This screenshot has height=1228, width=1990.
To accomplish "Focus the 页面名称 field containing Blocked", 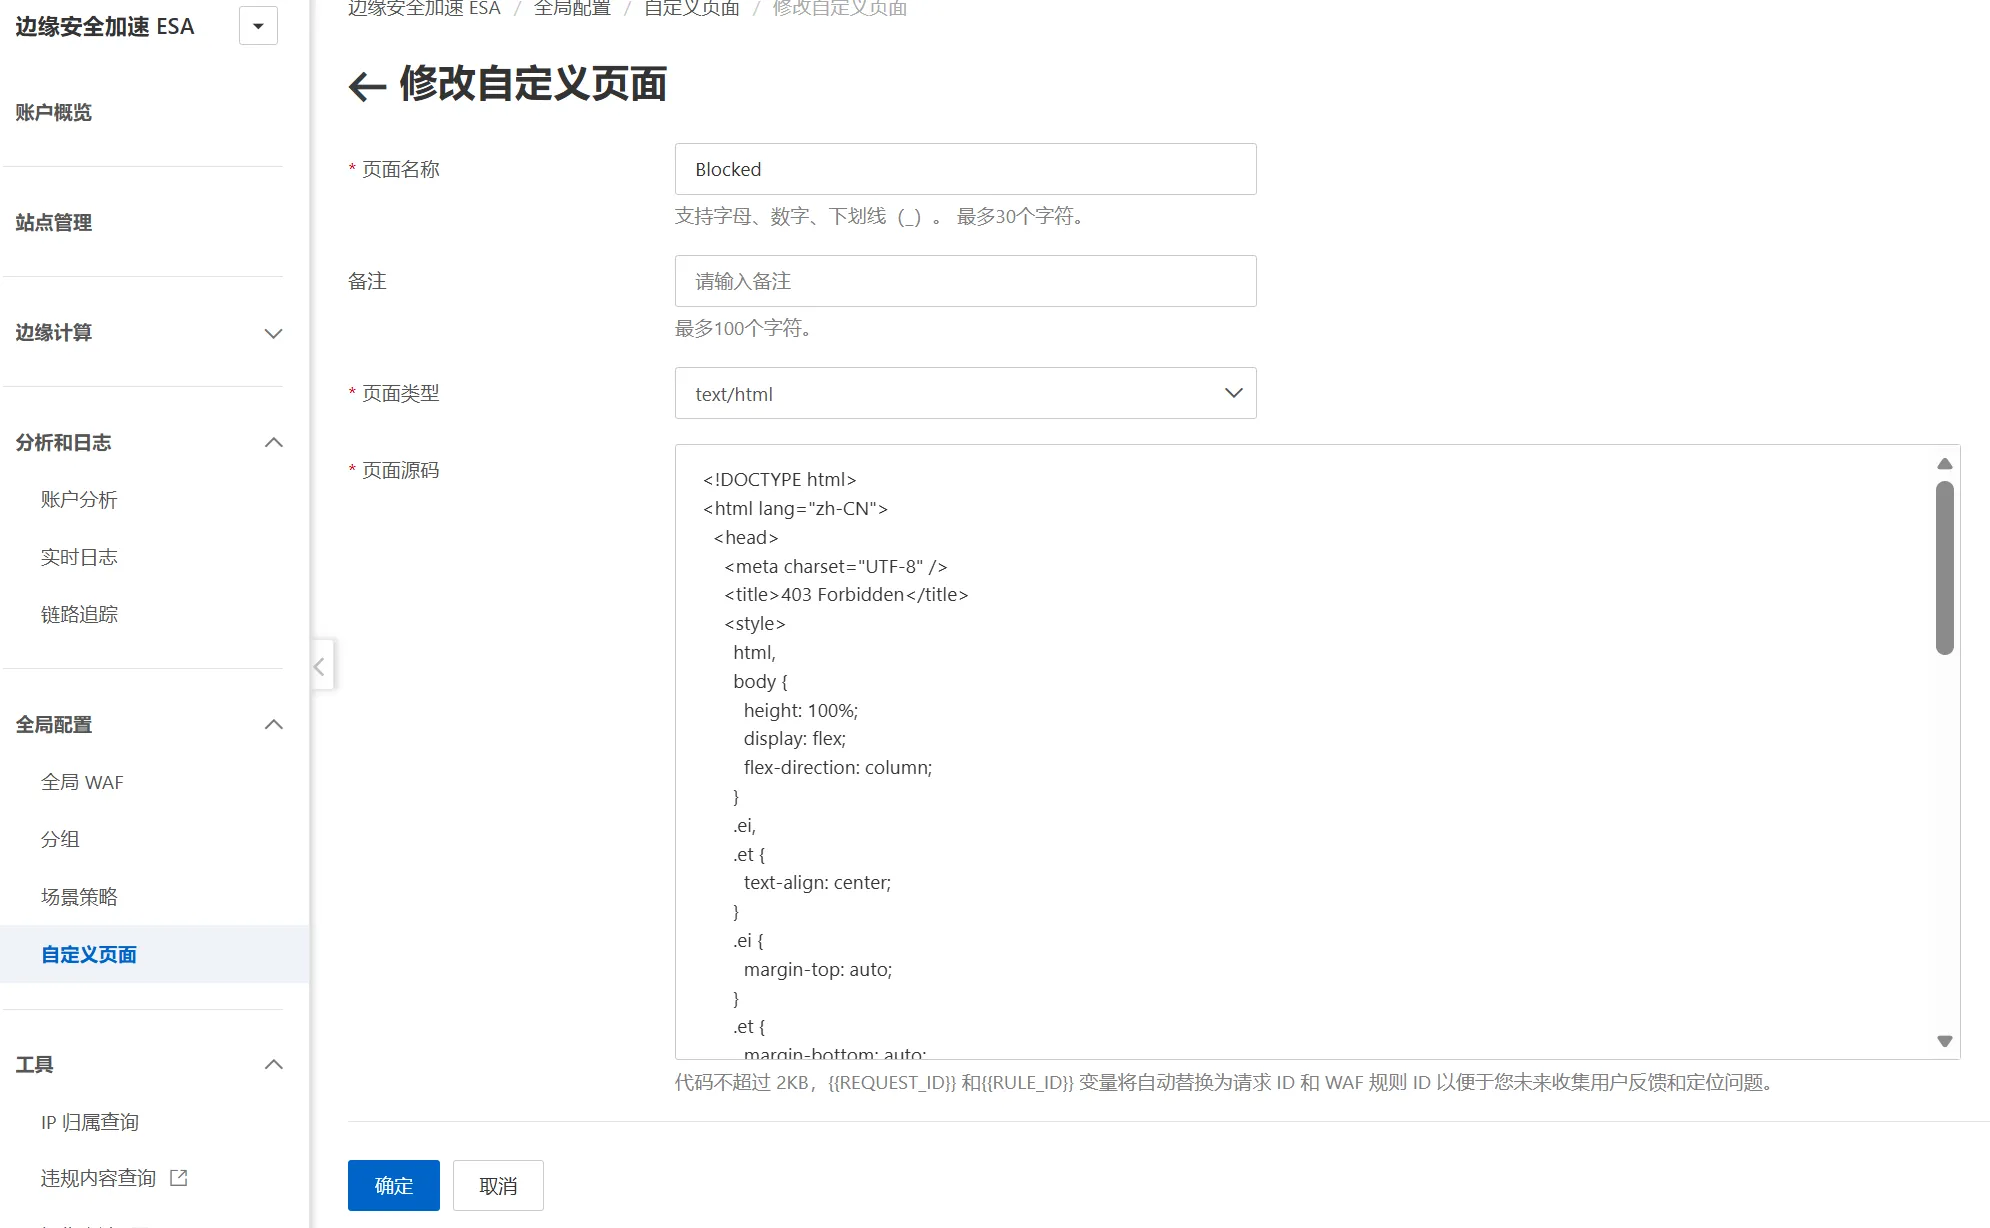I will click(965, 169).
